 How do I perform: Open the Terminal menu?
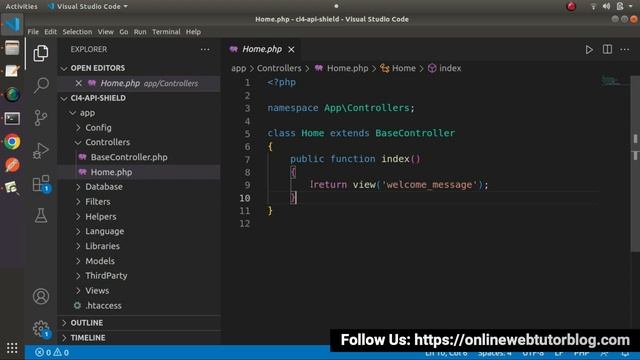coord(166,32)
